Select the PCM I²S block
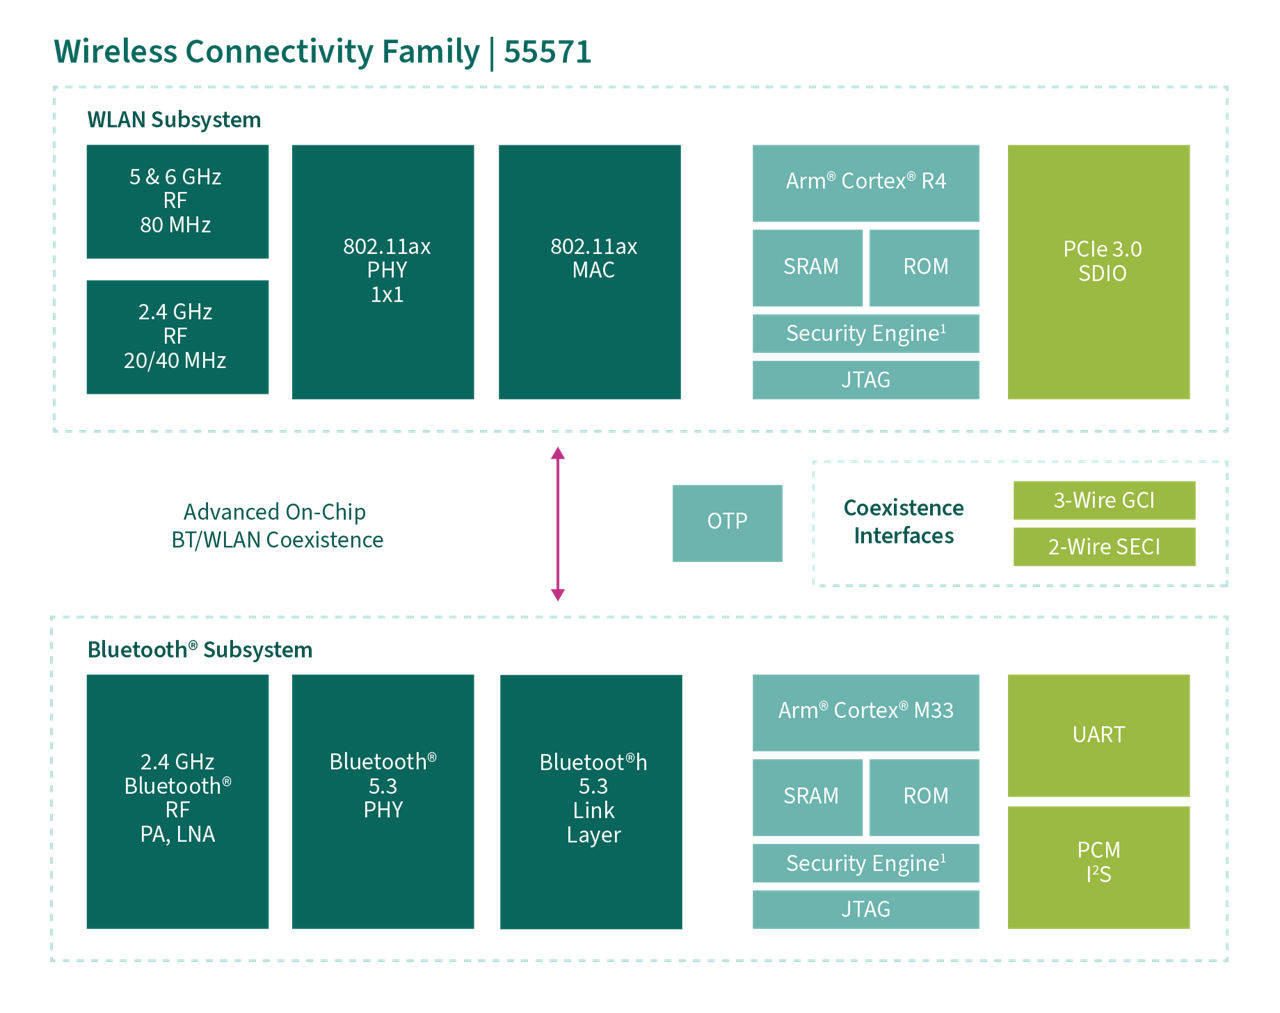Viewport: 1280px width, 1013px height. click(x=1099, y=867)
